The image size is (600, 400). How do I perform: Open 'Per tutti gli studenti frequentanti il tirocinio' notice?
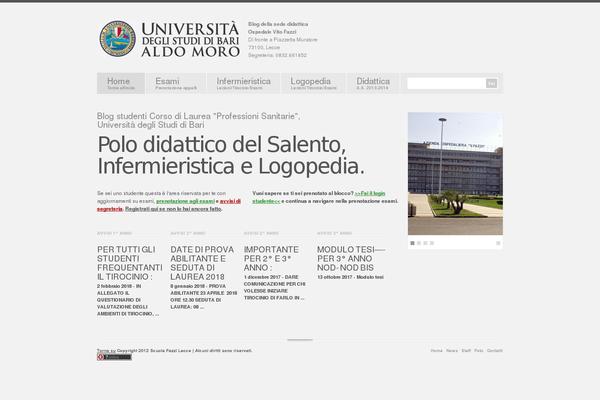pos(130,263)
